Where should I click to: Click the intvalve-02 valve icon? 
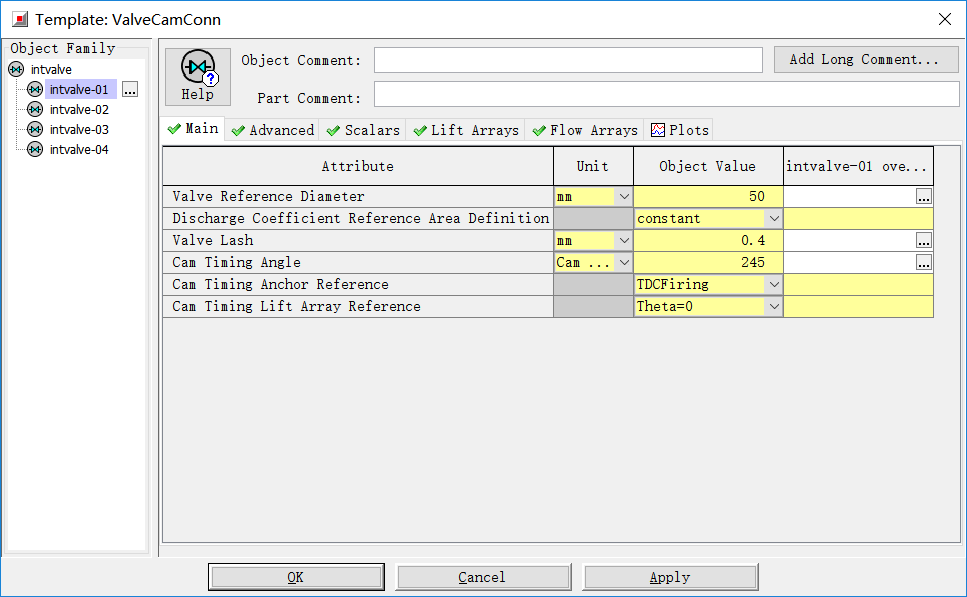(35, 110)
